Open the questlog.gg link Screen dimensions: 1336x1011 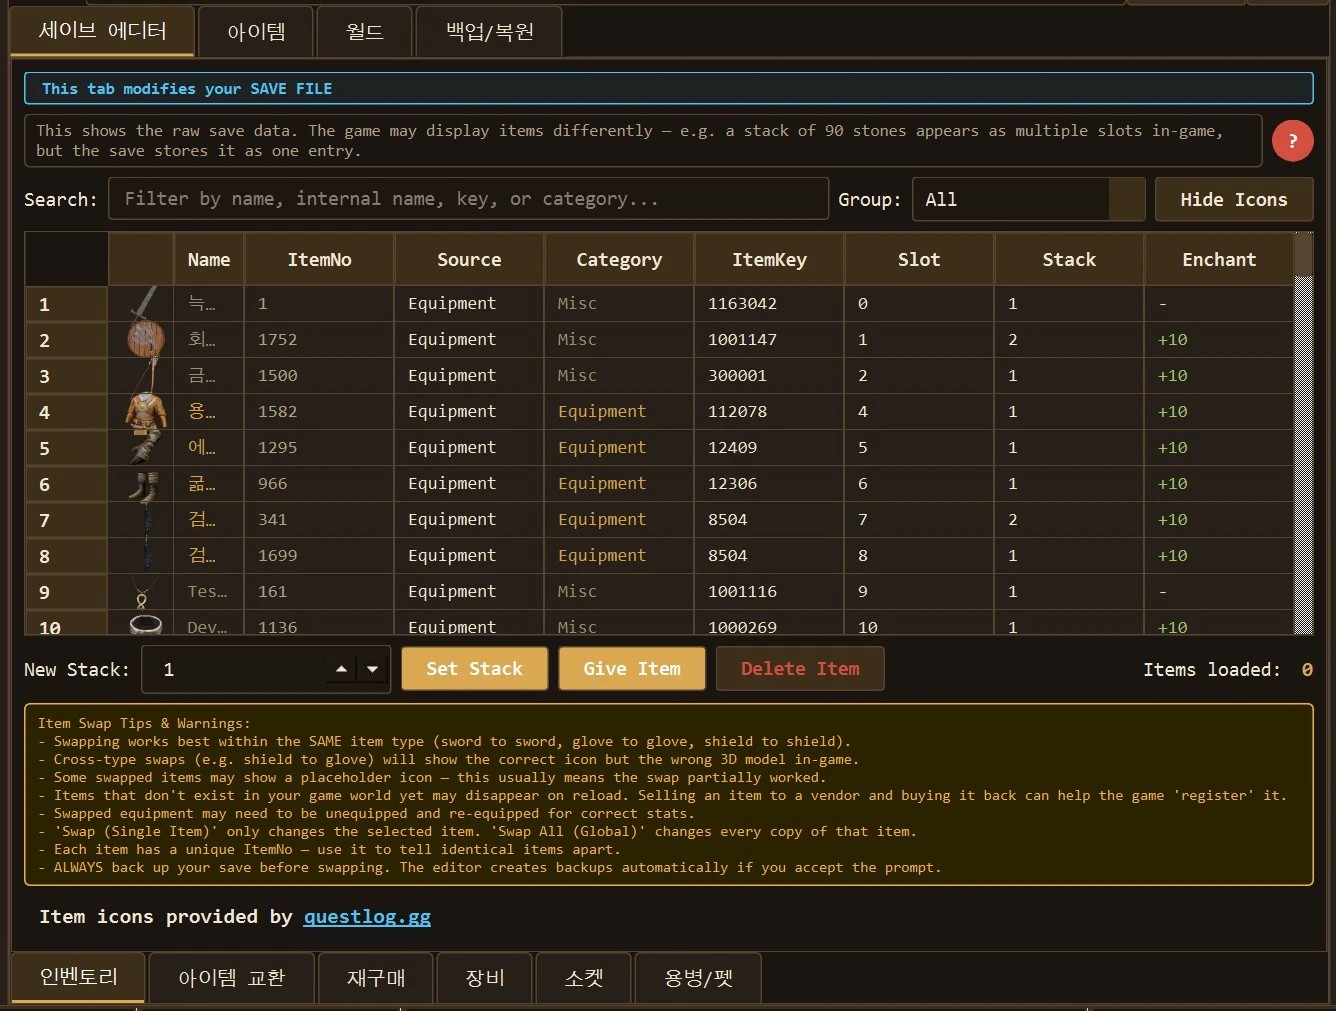tap(367, 917)
